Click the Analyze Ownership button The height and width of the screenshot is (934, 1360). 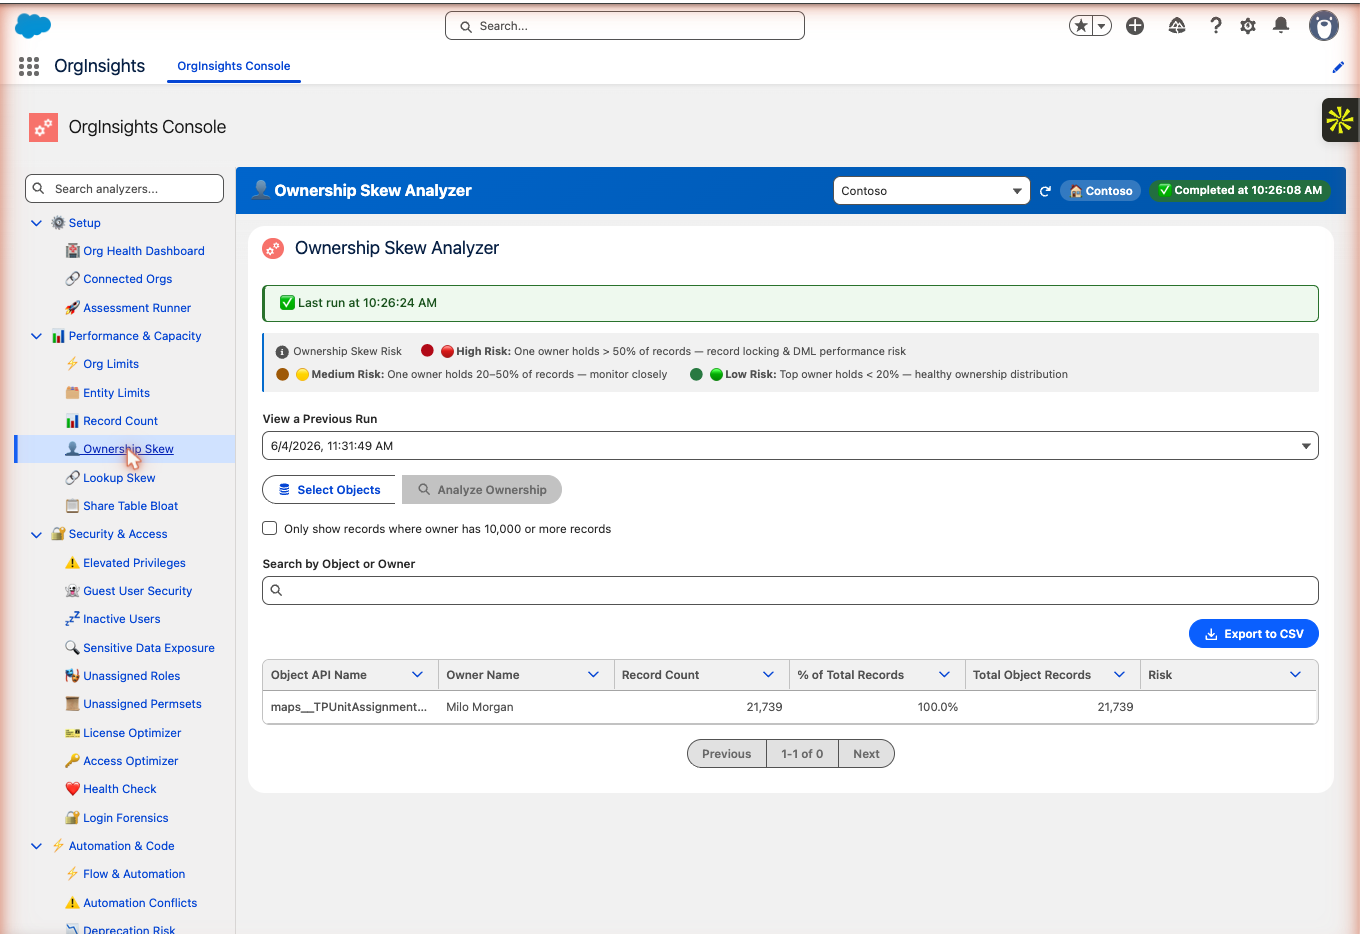[x=482, y=490]
